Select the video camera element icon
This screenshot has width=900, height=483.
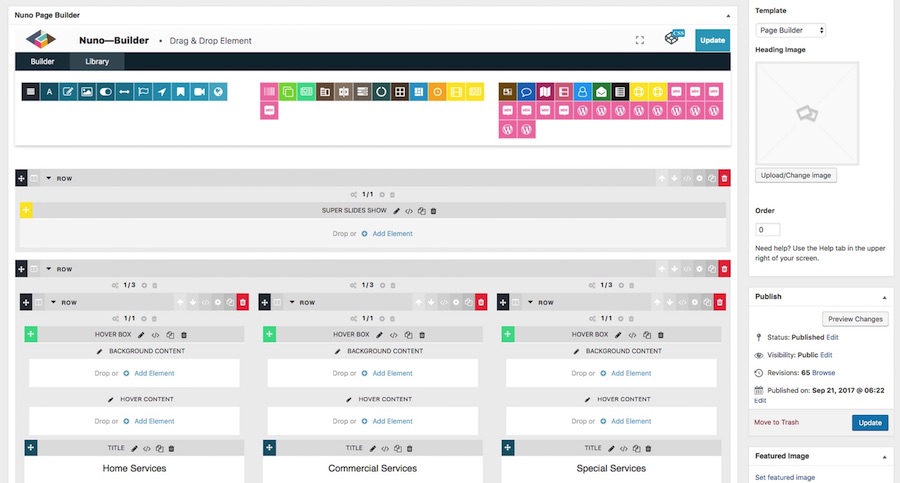tap(199, 92)
